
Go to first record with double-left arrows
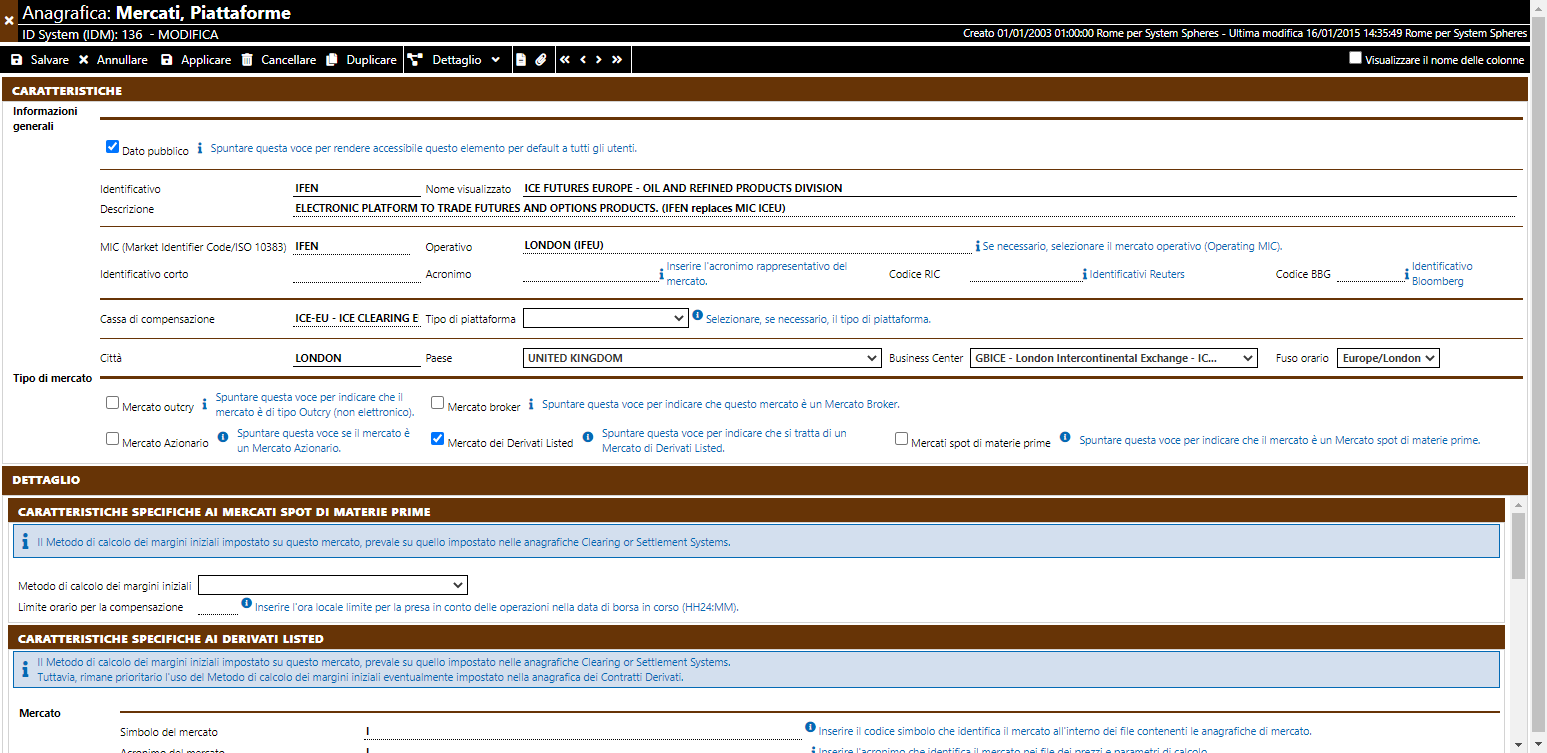(x=565, y=60)
